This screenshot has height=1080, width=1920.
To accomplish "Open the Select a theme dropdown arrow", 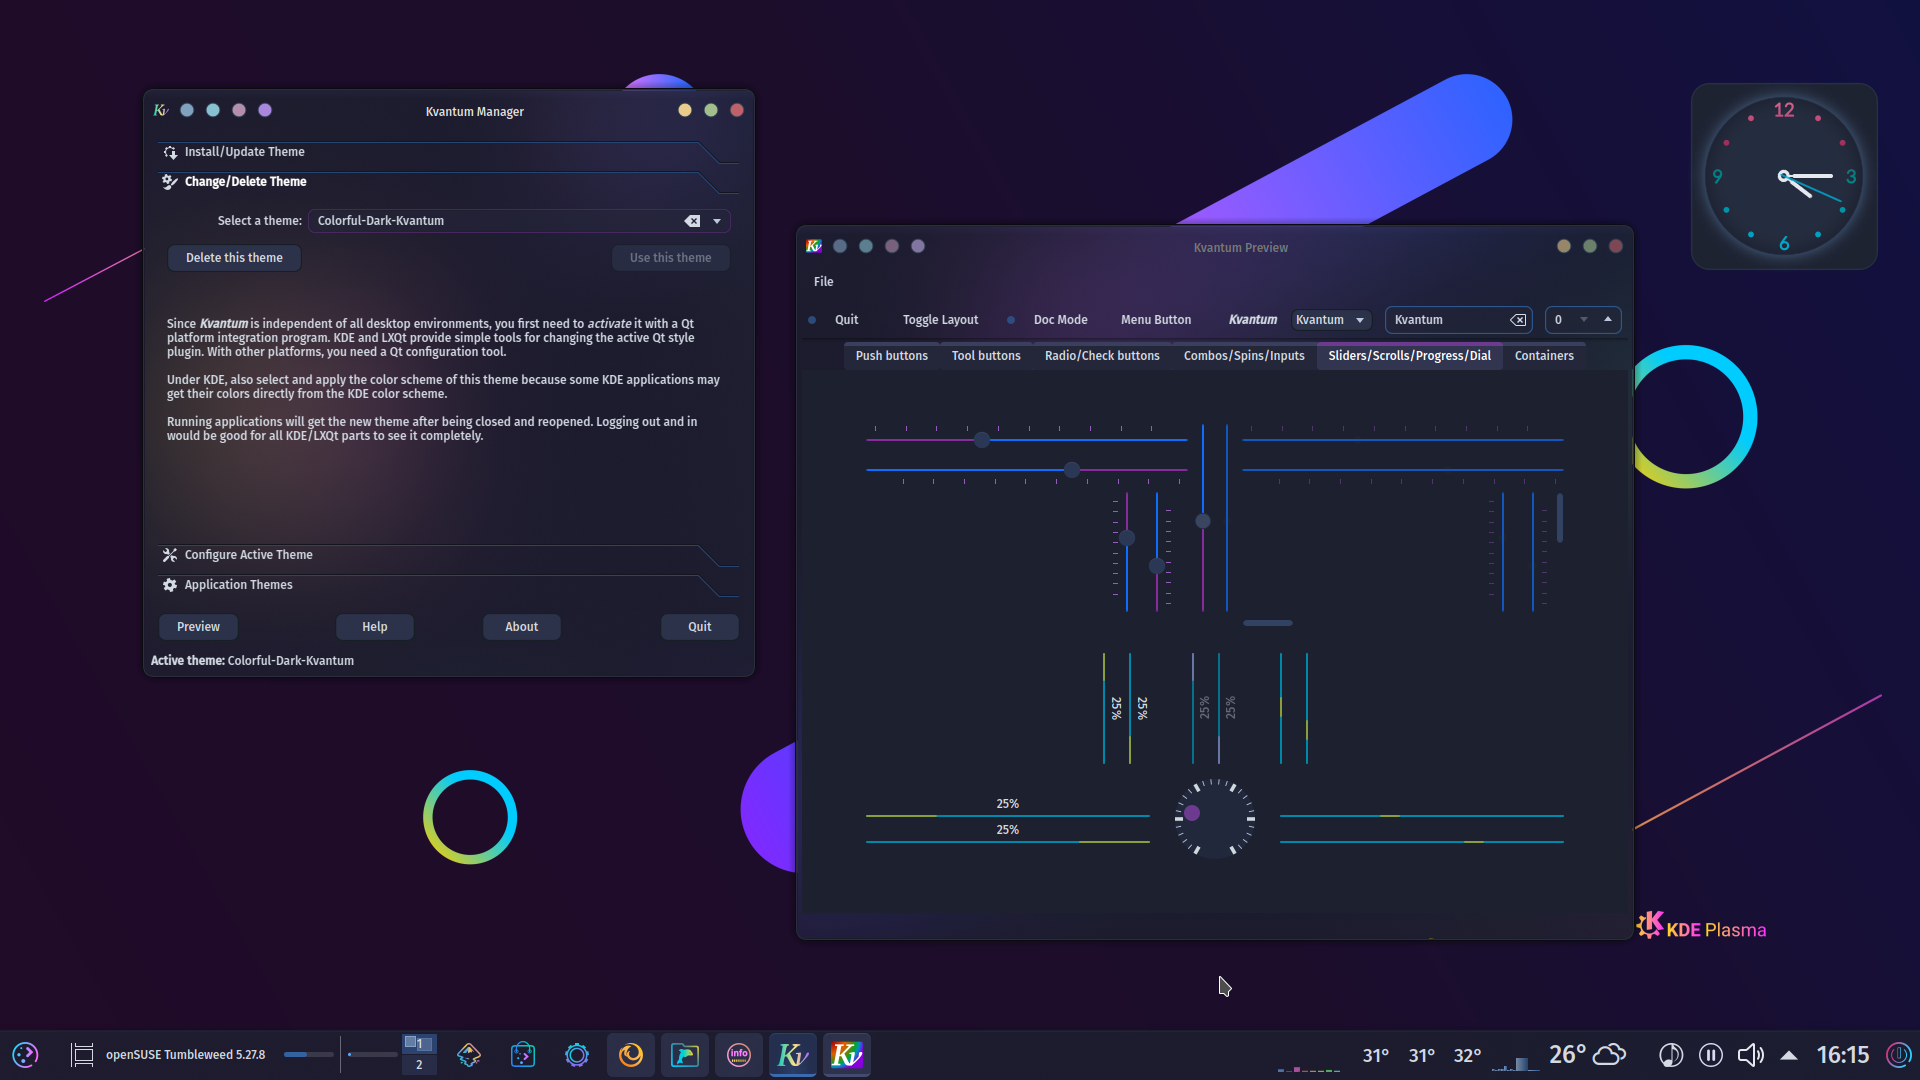I will 717,221.
